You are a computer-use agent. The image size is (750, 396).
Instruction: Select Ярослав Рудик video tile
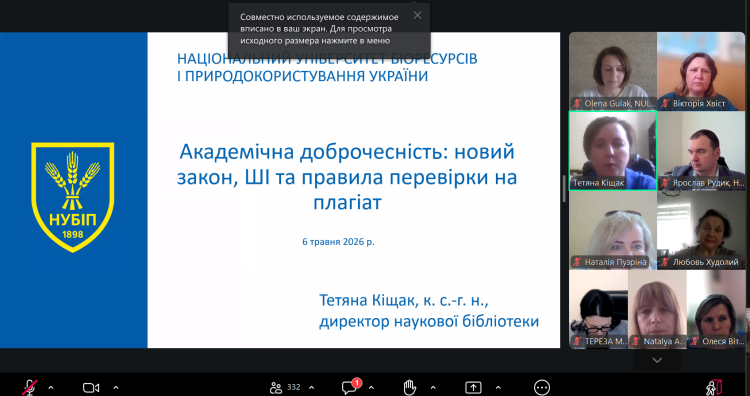coord(701,151)
